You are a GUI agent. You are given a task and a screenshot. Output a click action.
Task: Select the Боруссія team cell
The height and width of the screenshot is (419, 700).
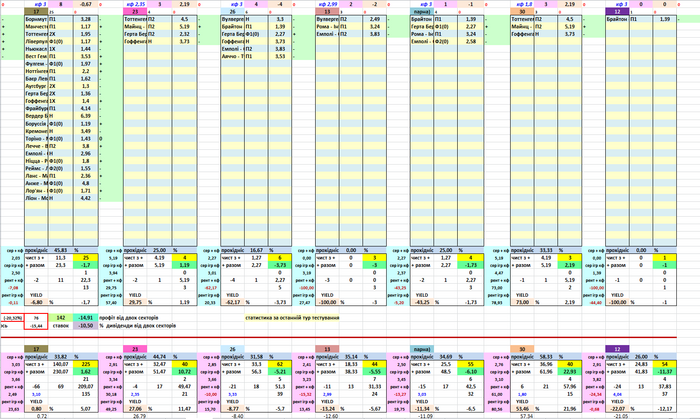coord(36,124)
